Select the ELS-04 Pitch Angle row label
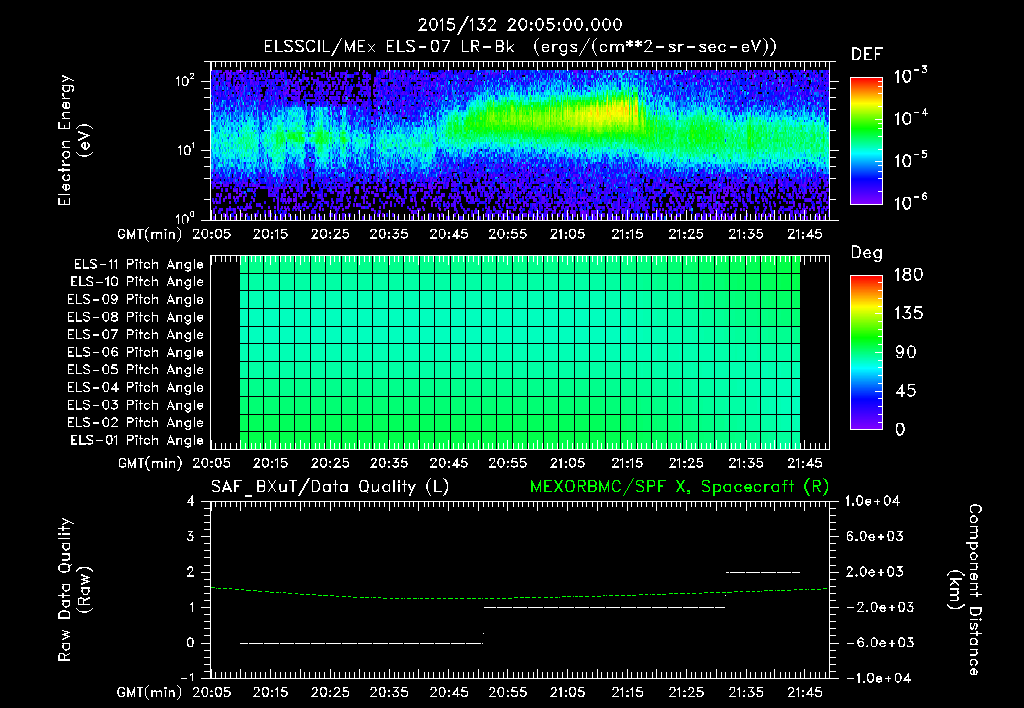 tap(136, 387)
